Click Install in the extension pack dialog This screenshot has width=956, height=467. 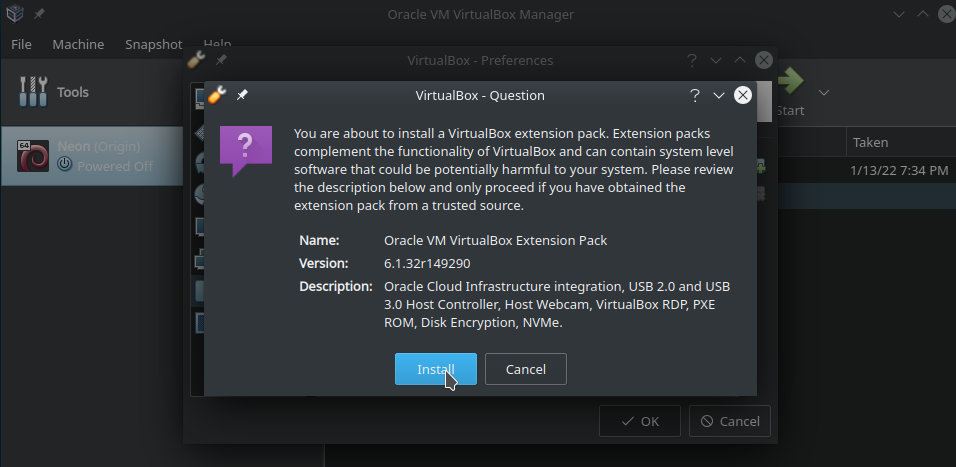click(435, 369)
